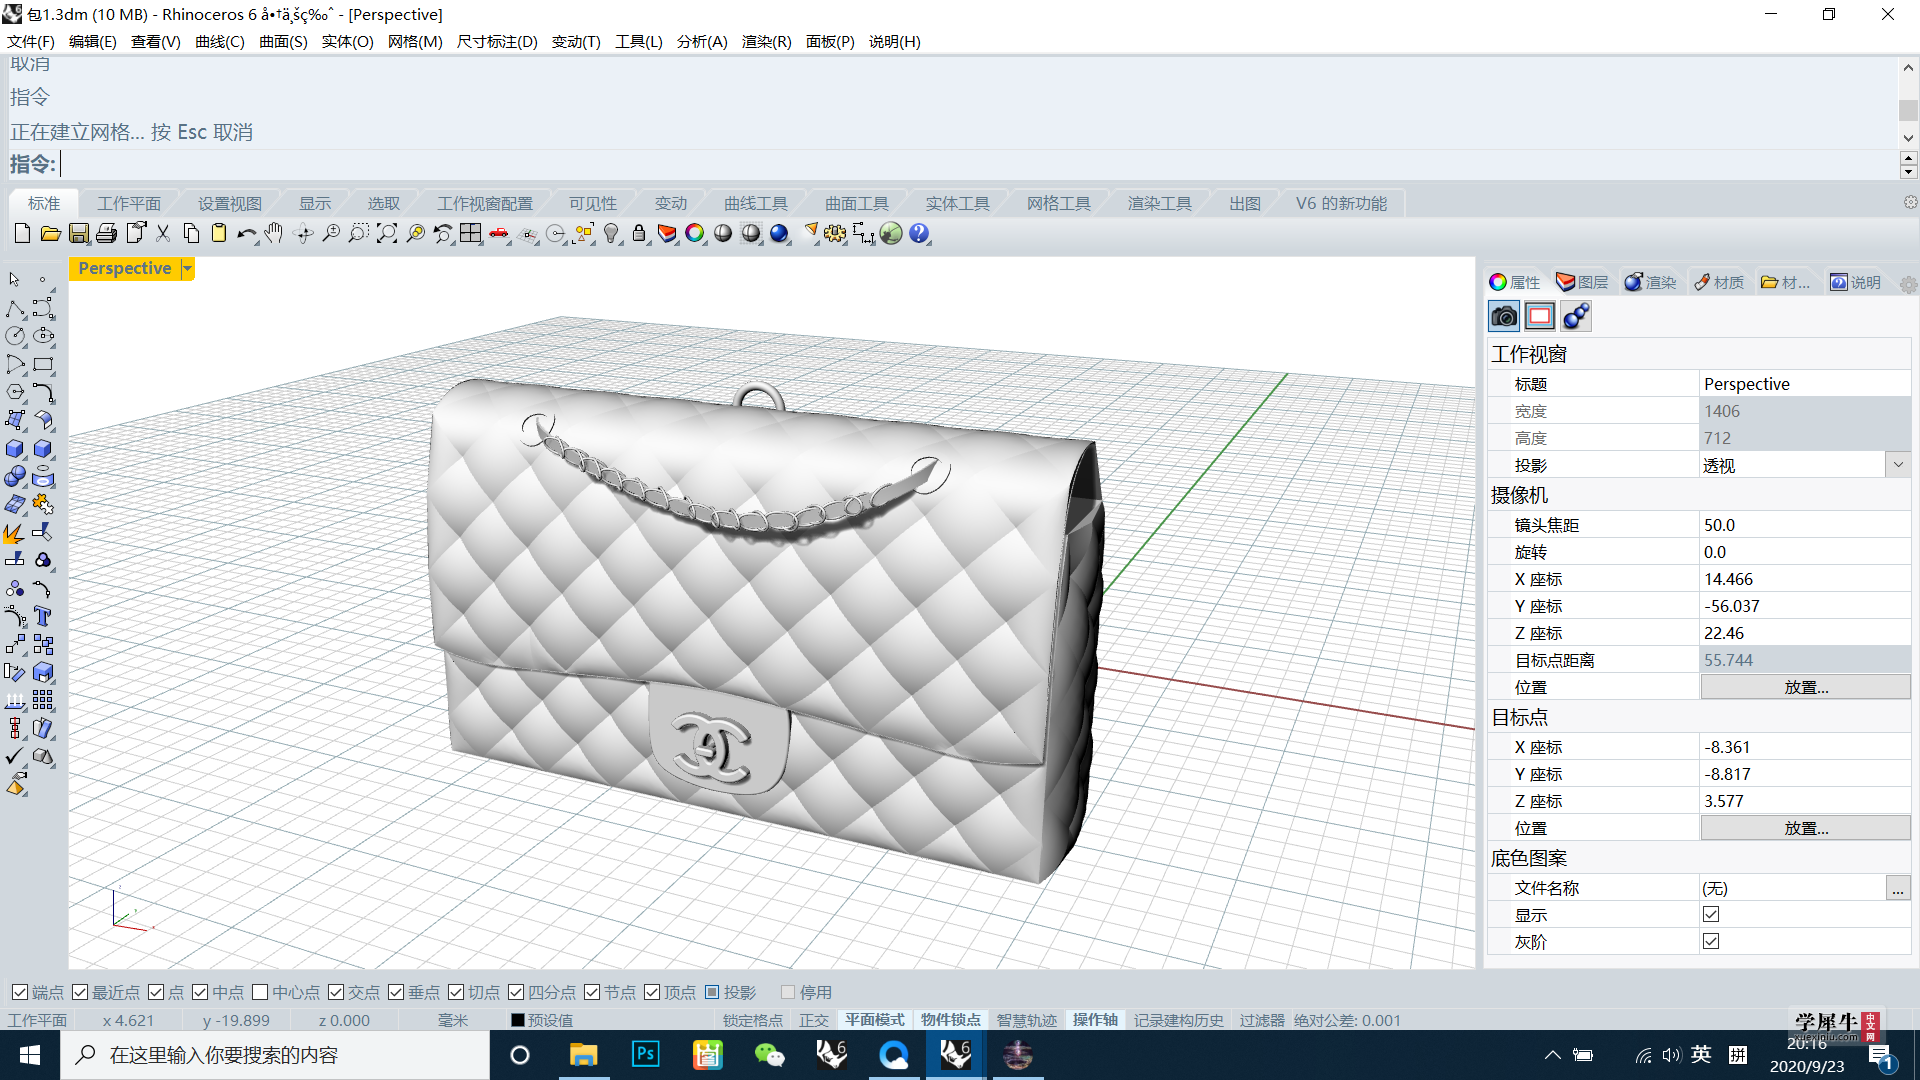Toggle 操作轴 gumball in status bar

pyautogui.click(x=1095, y=1020)
